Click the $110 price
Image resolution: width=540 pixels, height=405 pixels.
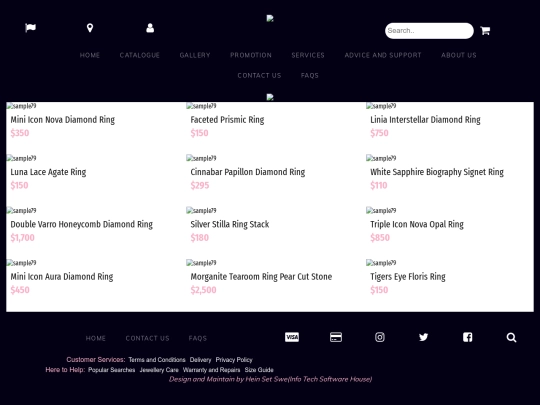click(x=379, y=185)
